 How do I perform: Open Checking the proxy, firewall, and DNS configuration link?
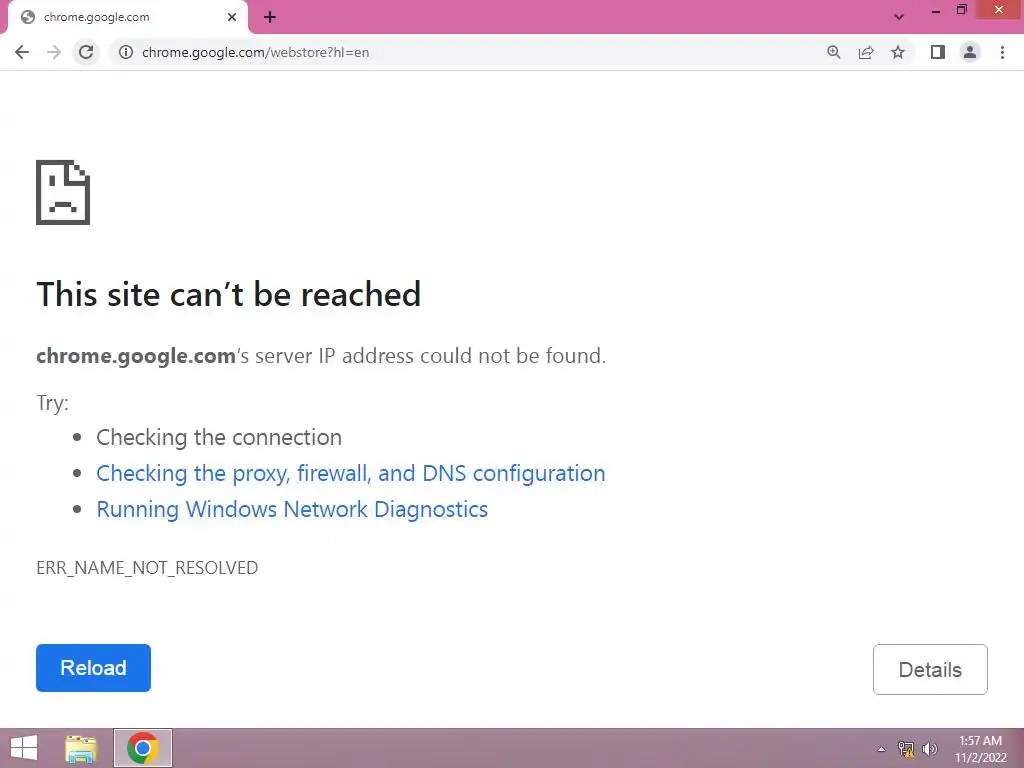point(351,473)
